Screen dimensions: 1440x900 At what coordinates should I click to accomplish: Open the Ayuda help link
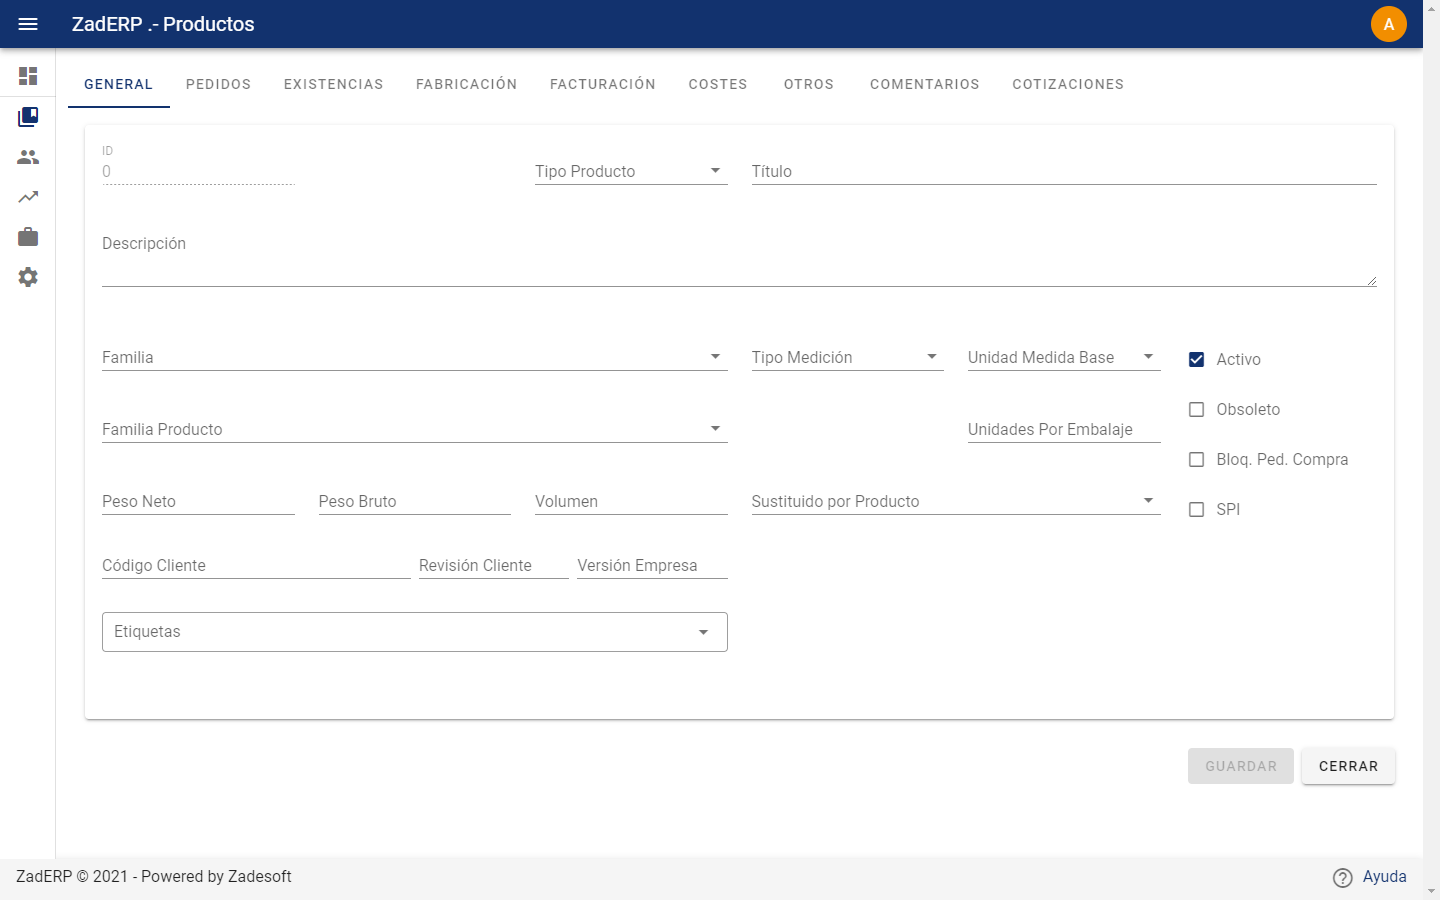tap(1384, 877)
